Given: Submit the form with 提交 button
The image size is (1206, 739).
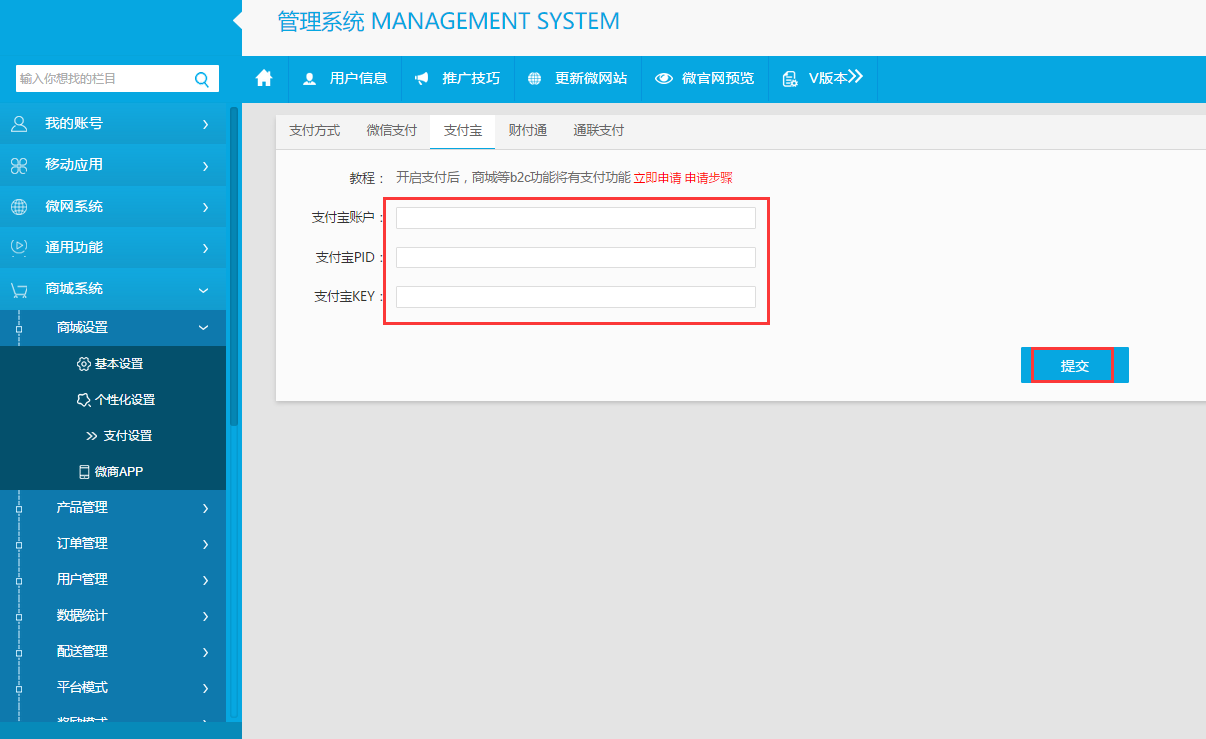Looking at the screenshot, I should coord(1075,365).
